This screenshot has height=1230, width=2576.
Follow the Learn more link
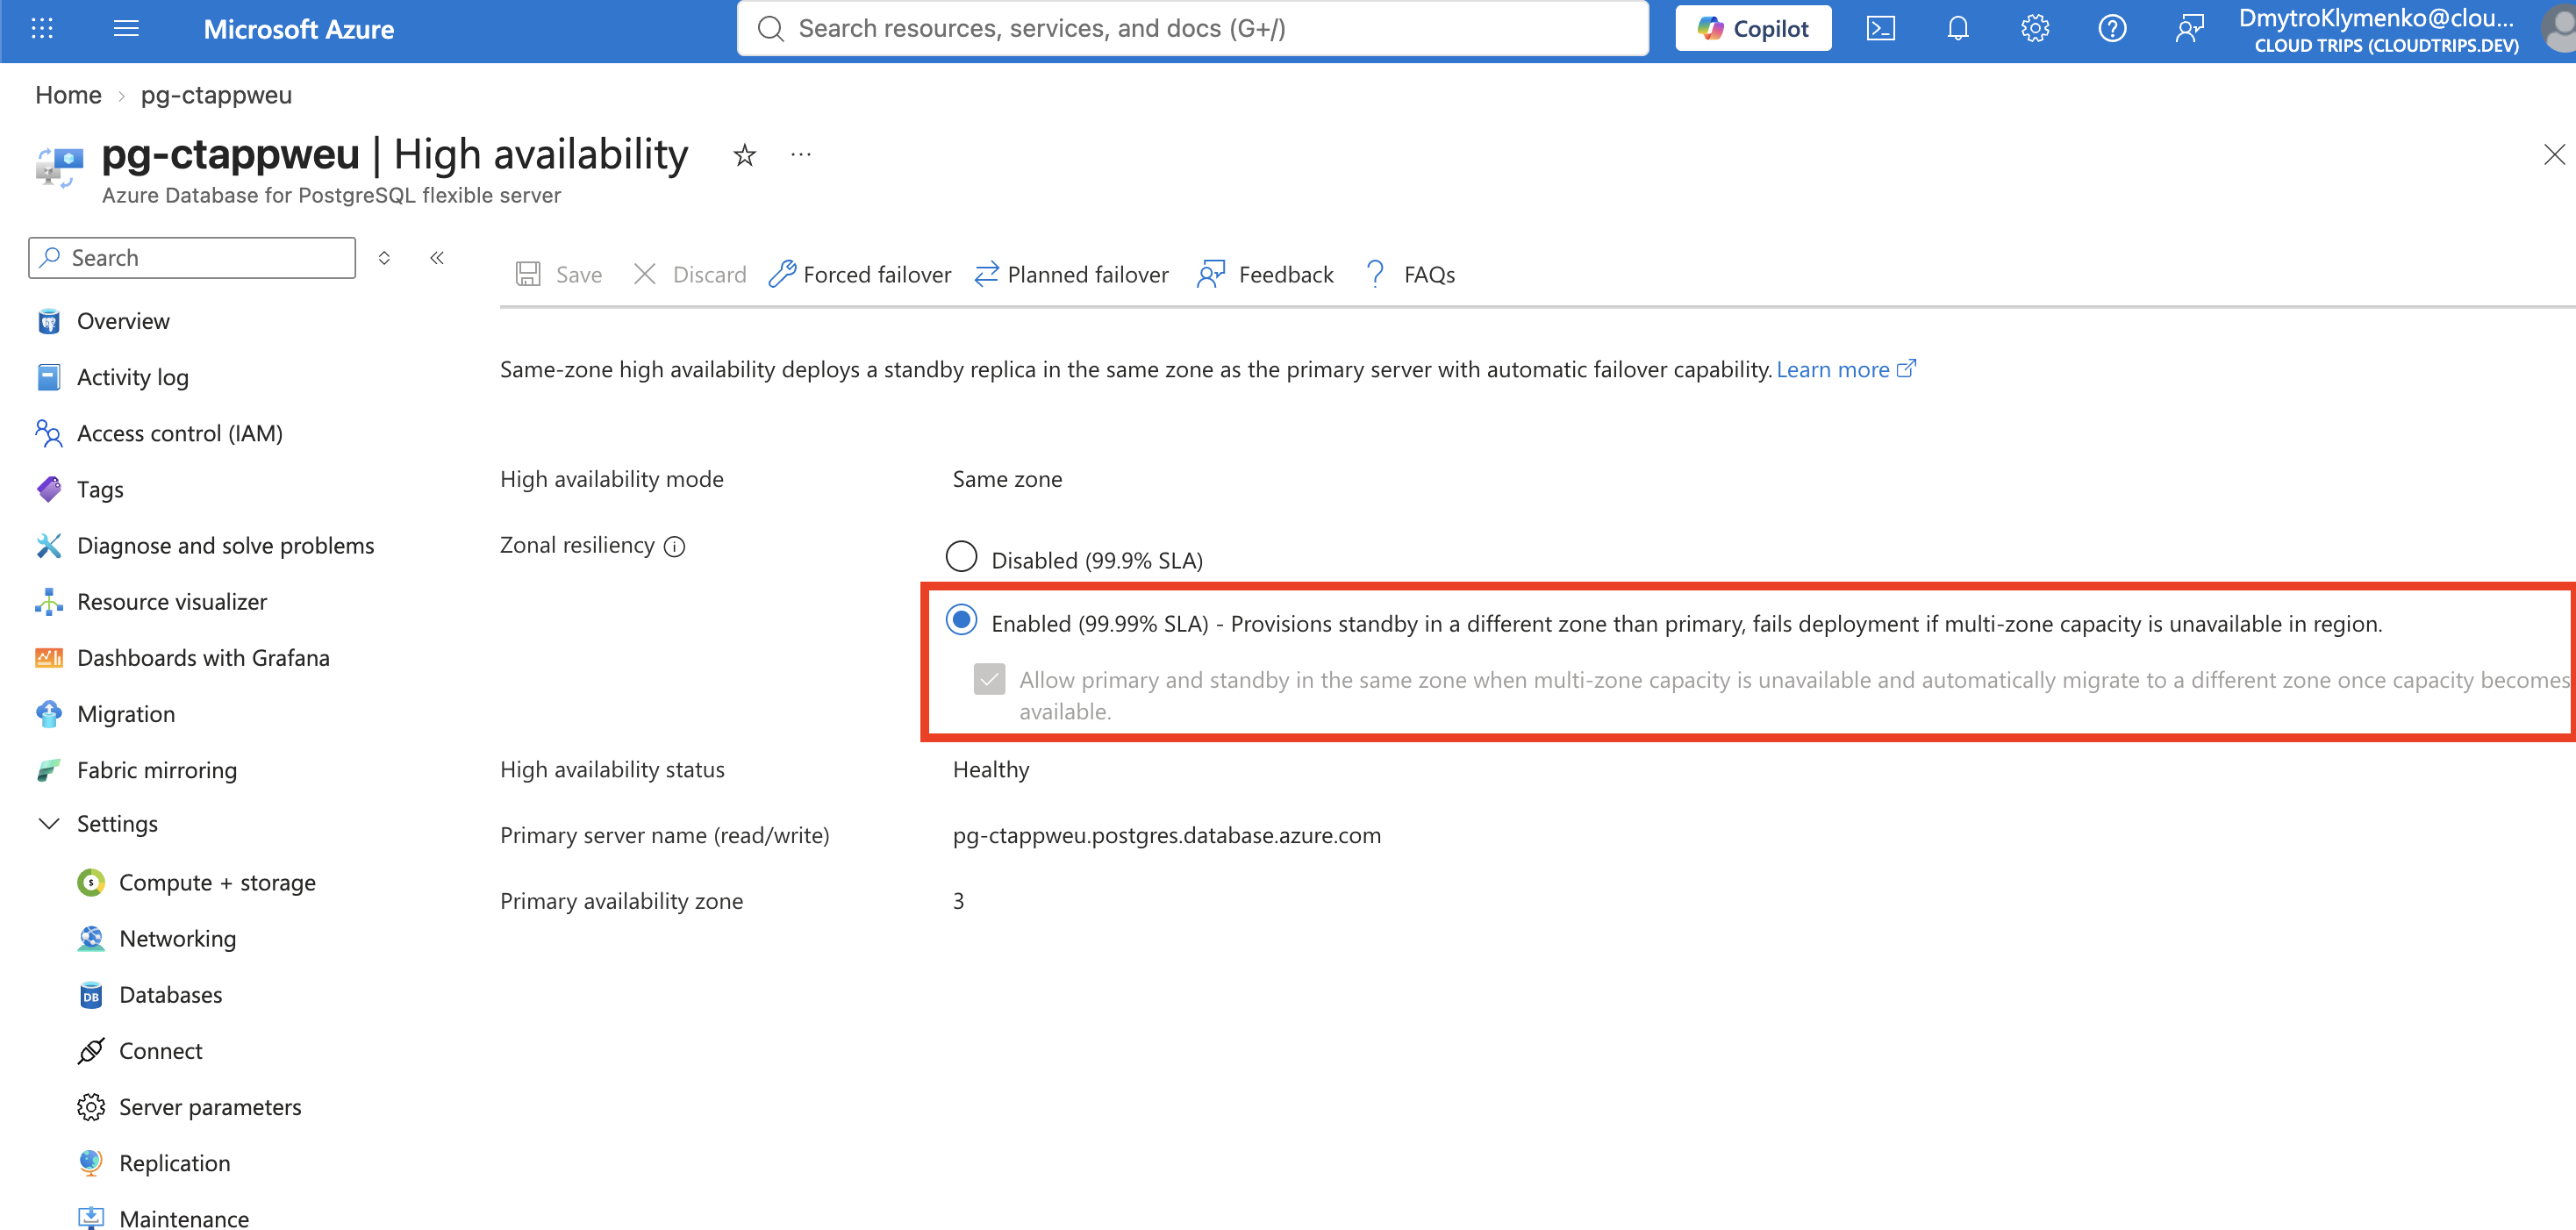click(x=1845, y=369)
